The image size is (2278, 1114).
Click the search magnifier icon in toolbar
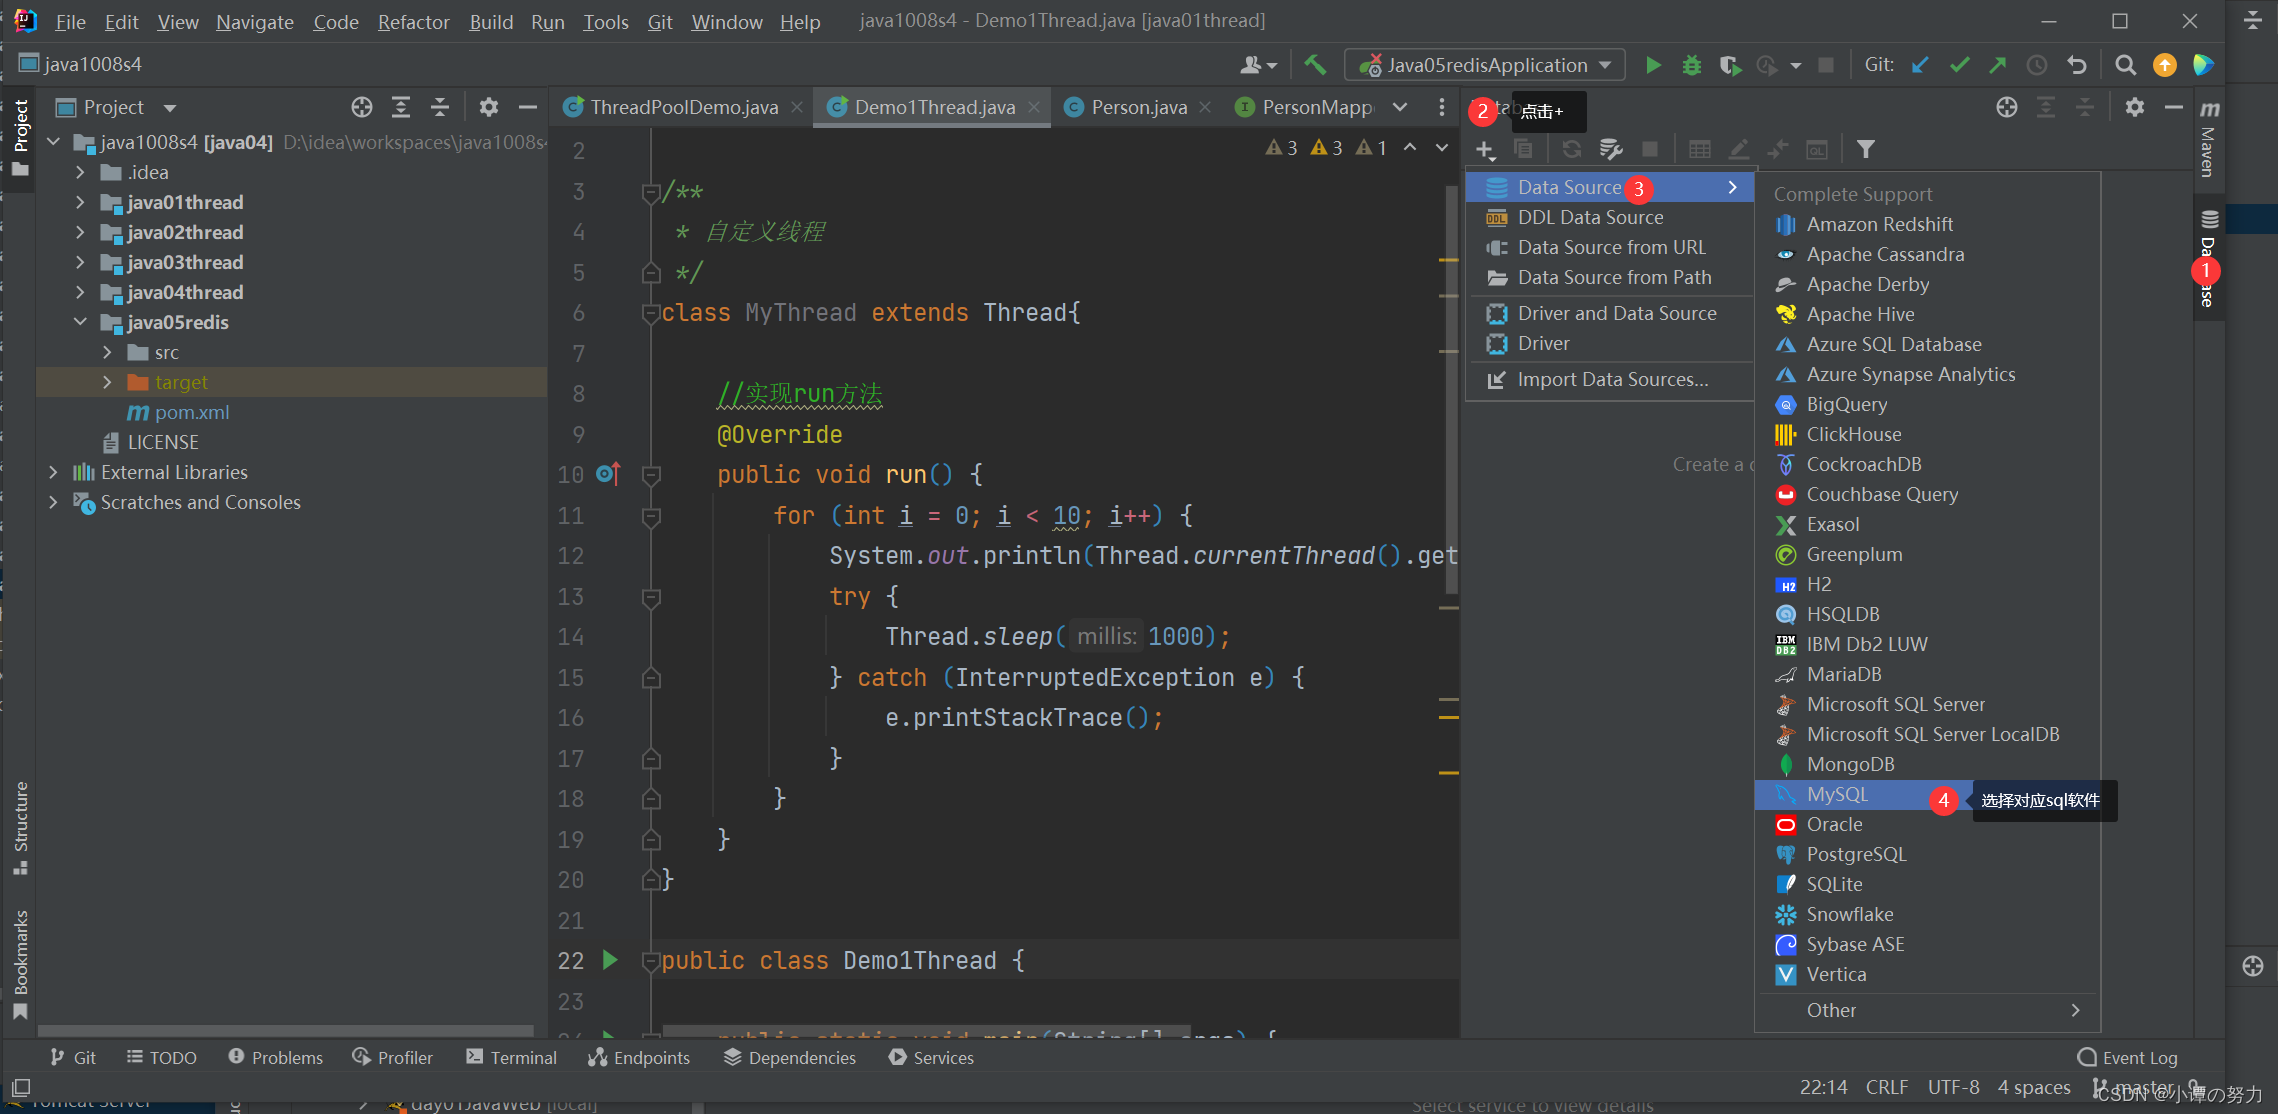(x=2124, y=64)
